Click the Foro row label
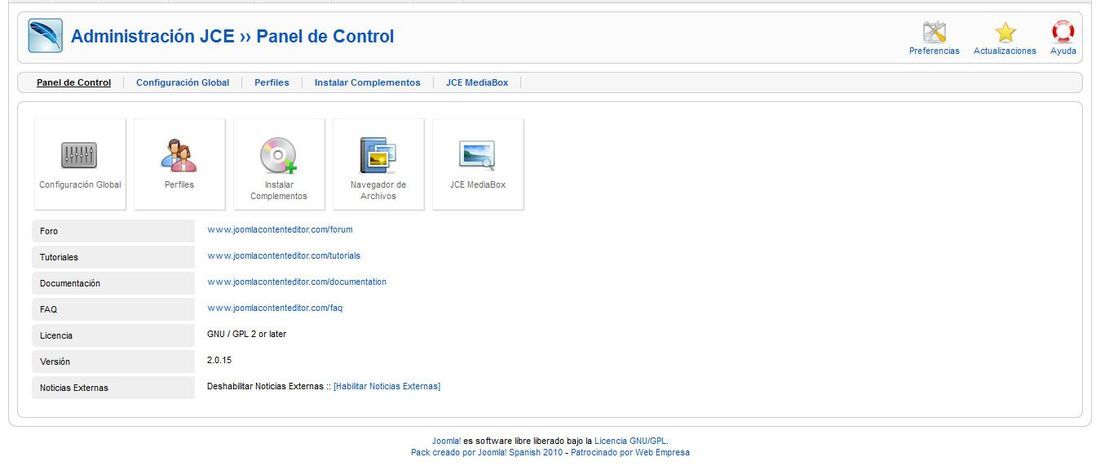 pyautogui.click(x=49, y=231)
